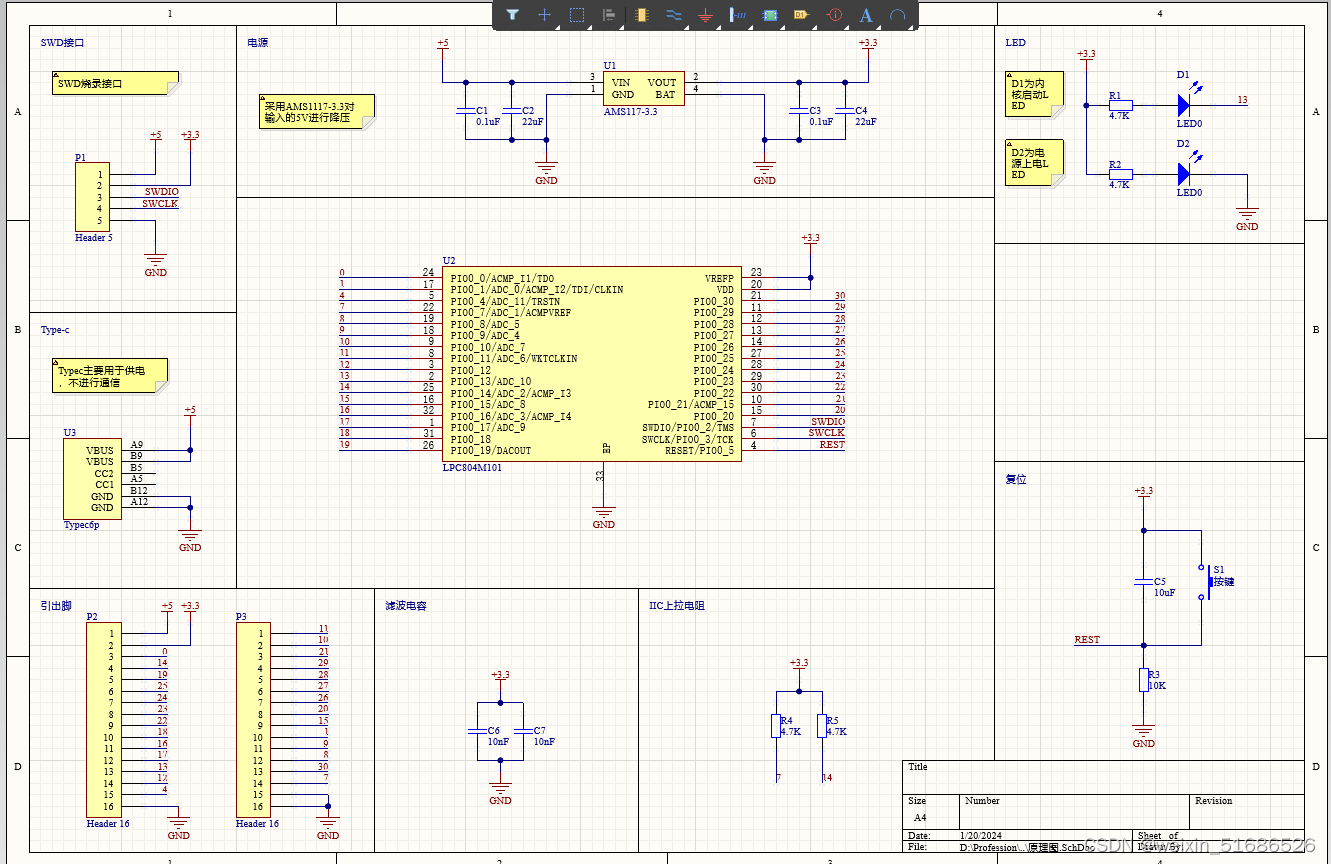Click the REST net label near C5
The width and height of the screenshot is (1331, 864).
click(1087, 639)
